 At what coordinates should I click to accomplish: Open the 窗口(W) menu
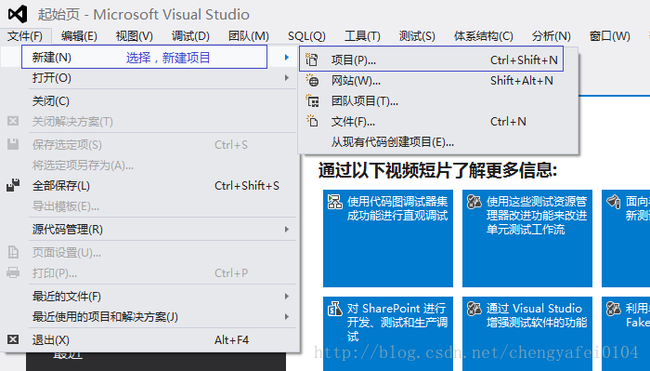(x=610, y=36)
